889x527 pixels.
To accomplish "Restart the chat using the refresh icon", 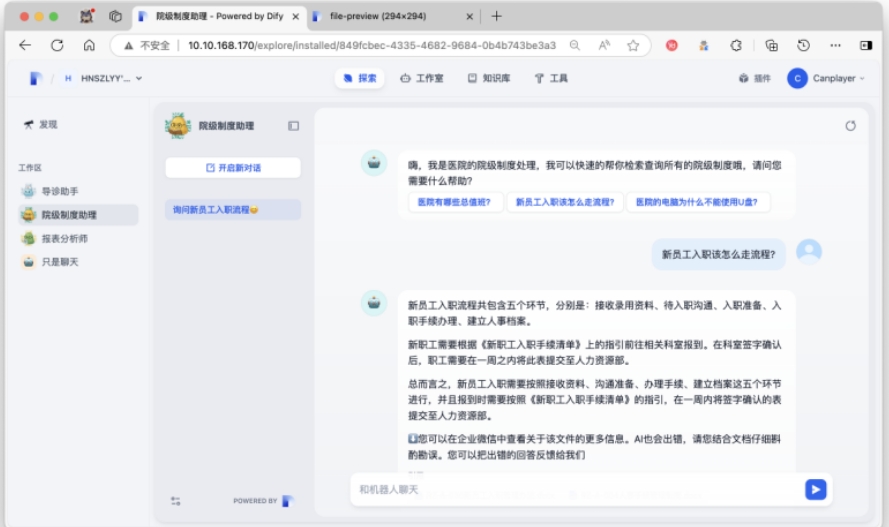I will coord(850,126).
